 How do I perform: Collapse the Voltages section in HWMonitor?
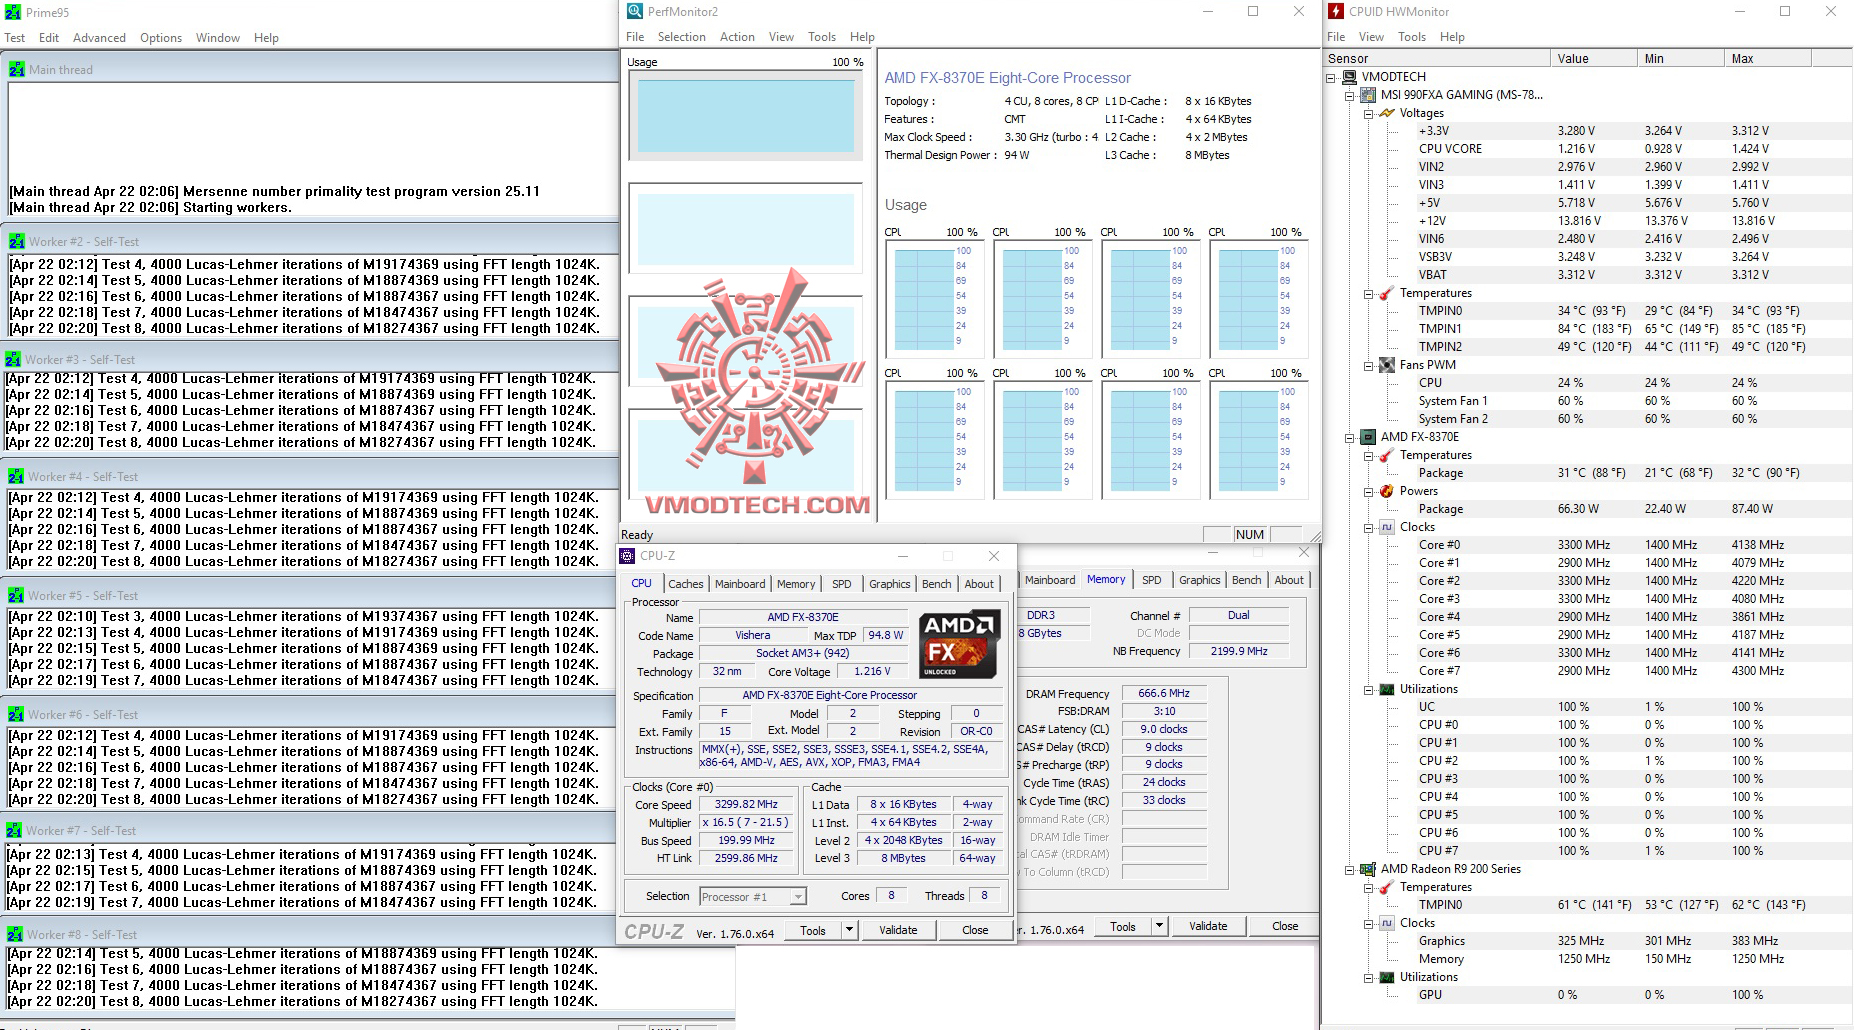[x=1368, y=113]
